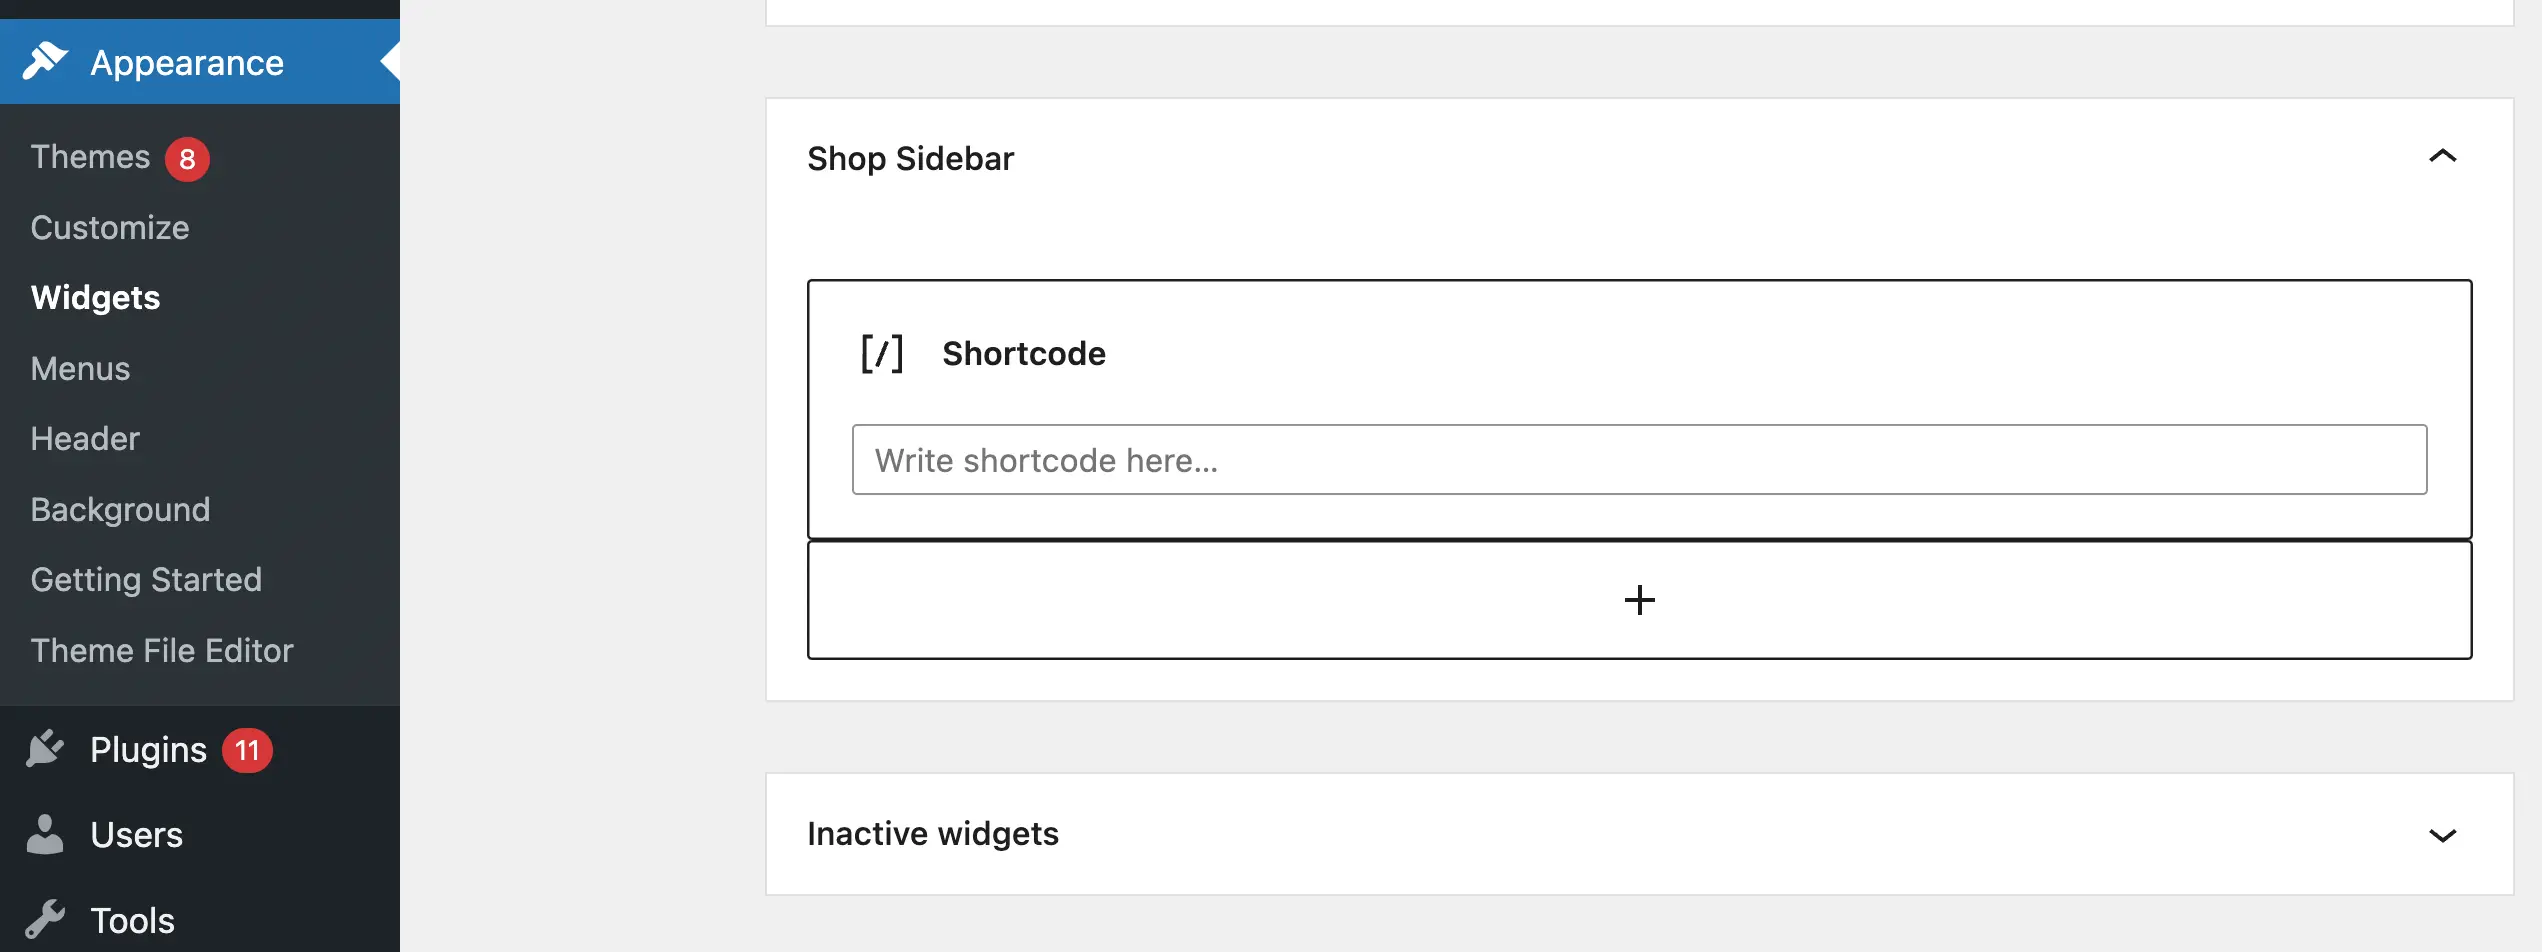Open the Customize submenu item
The width and height of the screenshot is (2542, 952).
(x=110, y=228)
